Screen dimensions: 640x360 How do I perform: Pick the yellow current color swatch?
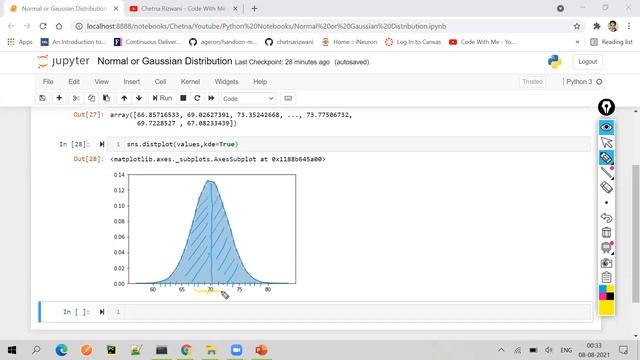pos(607,307)
